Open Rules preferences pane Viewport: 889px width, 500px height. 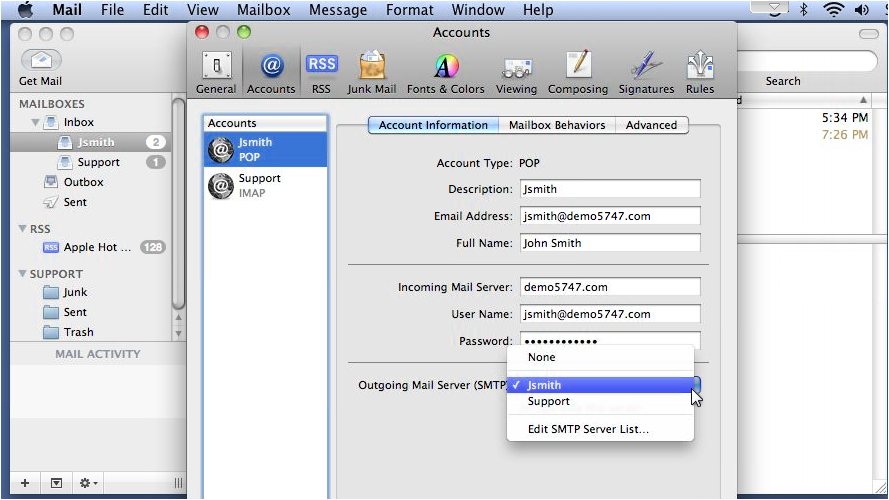pos(700,73)
